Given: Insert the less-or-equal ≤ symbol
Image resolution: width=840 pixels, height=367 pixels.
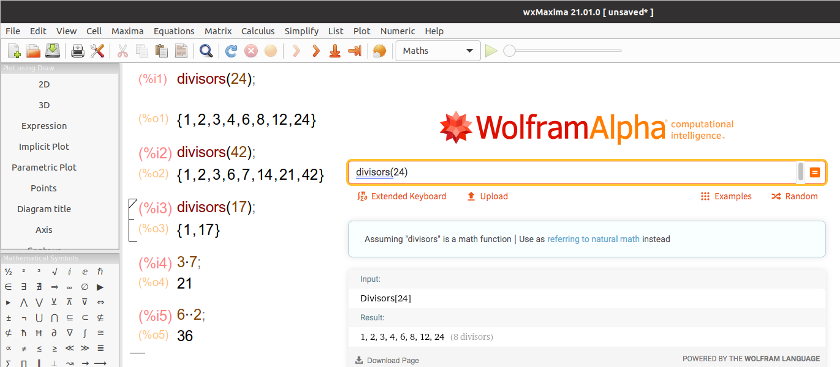Looking at the screenshot, I should tap(39, 348).
